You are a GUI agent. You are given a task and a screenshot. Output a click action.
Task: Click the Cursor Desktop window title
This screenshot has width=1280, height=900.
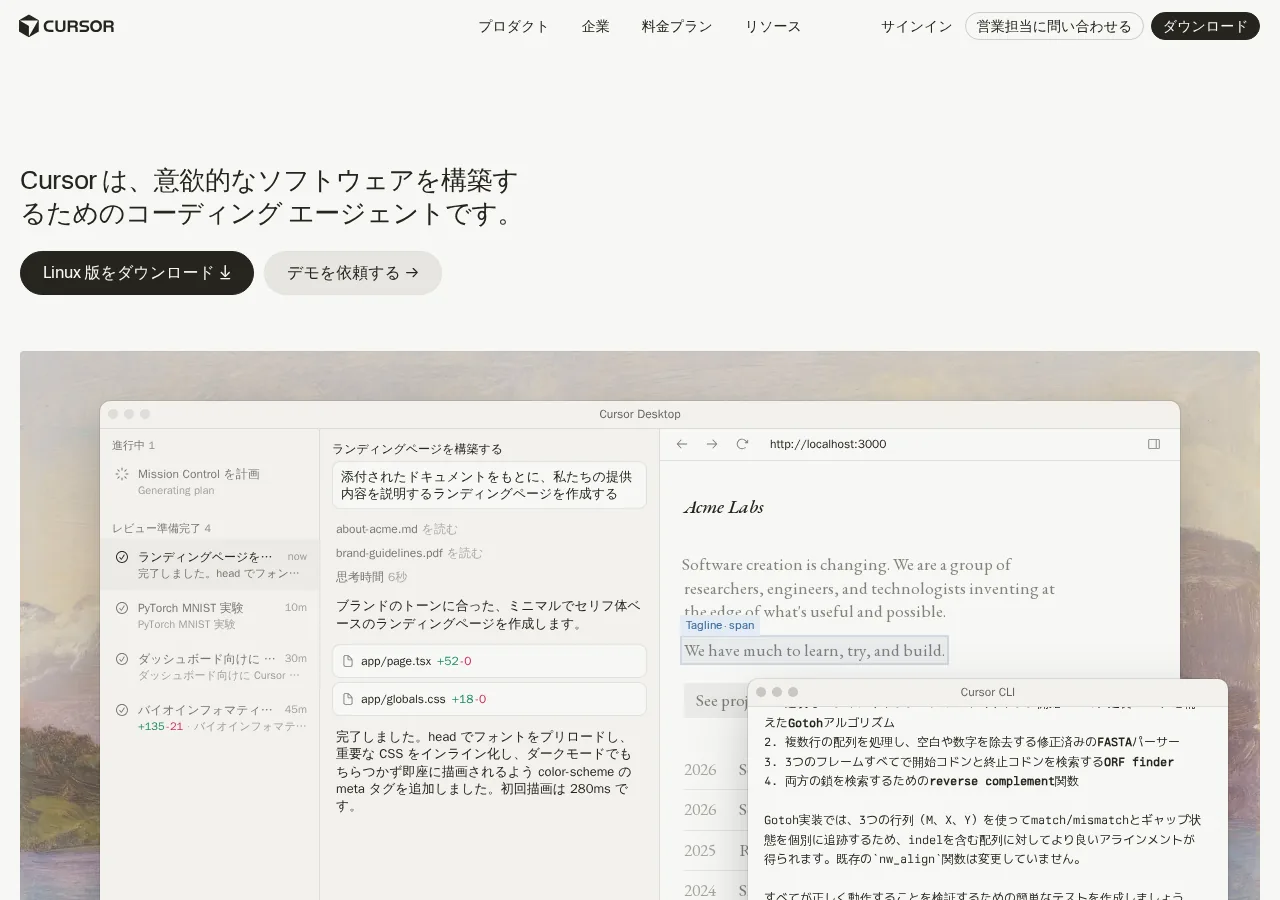pyautogui.click(x=640, y=414)
